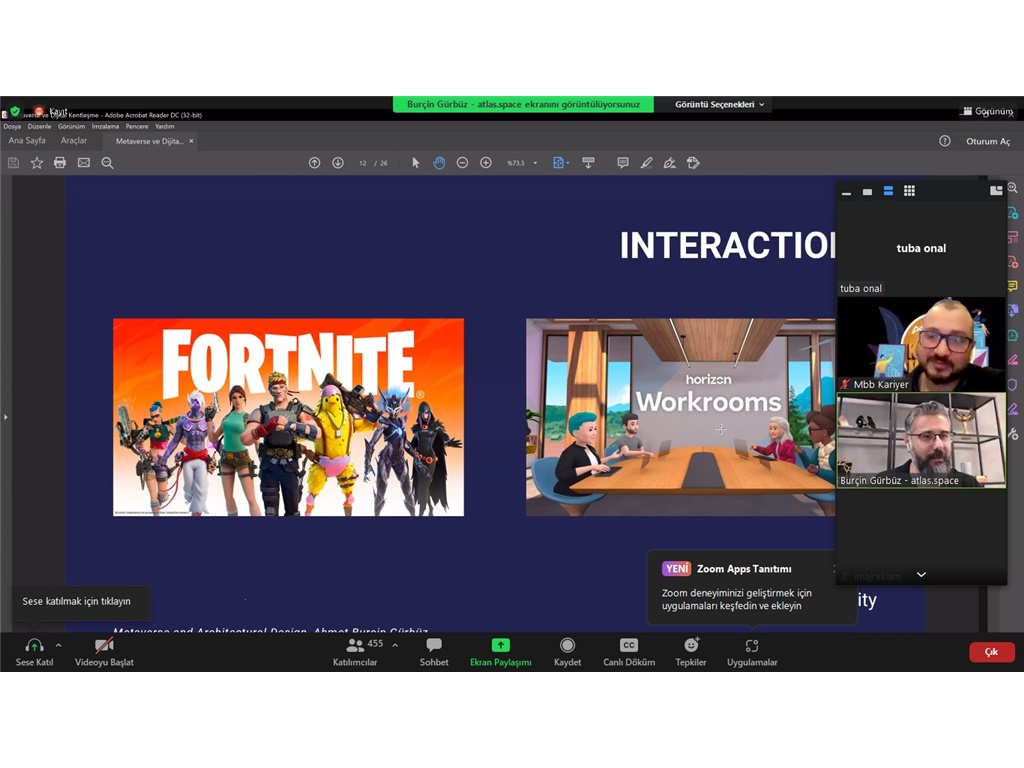Open the sign document pen icon
The width and height of the screenshot is (1024, 768).
[670, 163]
